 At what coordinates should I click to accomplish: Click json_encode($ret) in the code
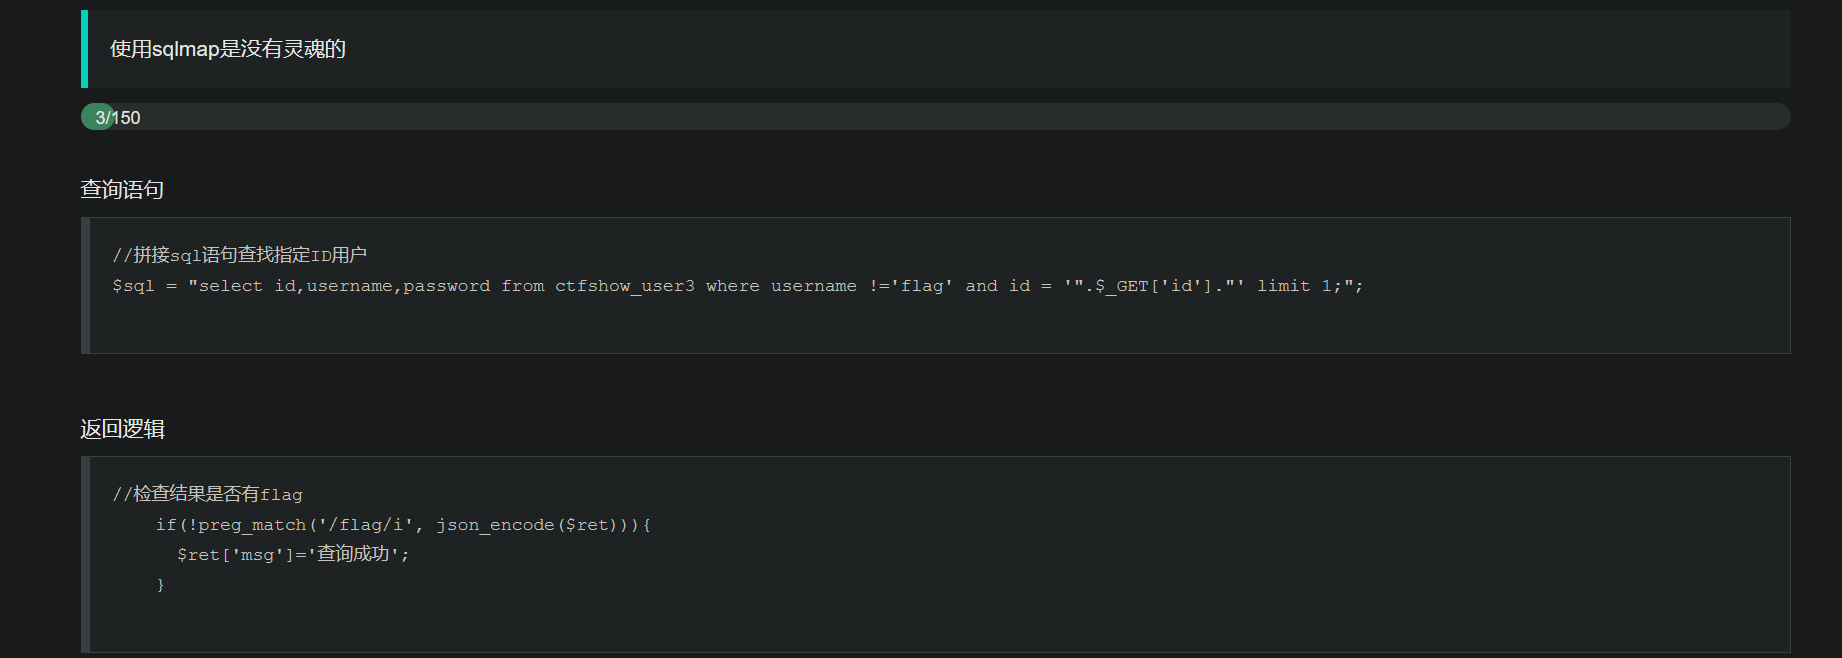(x=526, y=525)
